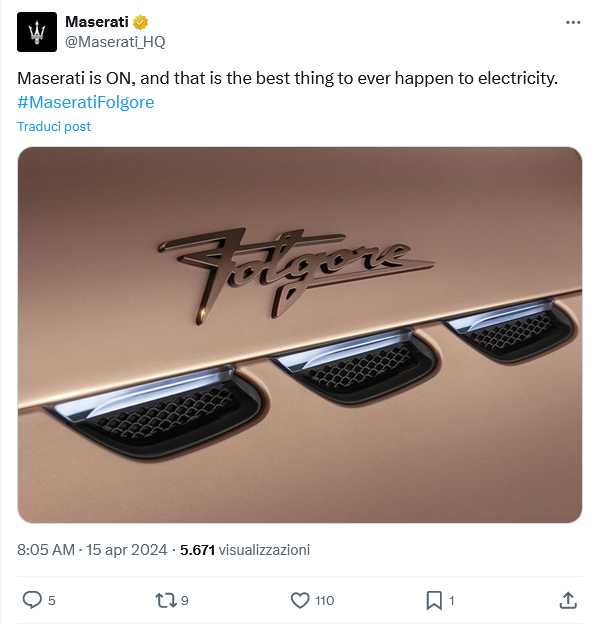This screenshot has width=598, height=624.
Task: Click the reply speech bubble icon
Action: tap(32, 600)
